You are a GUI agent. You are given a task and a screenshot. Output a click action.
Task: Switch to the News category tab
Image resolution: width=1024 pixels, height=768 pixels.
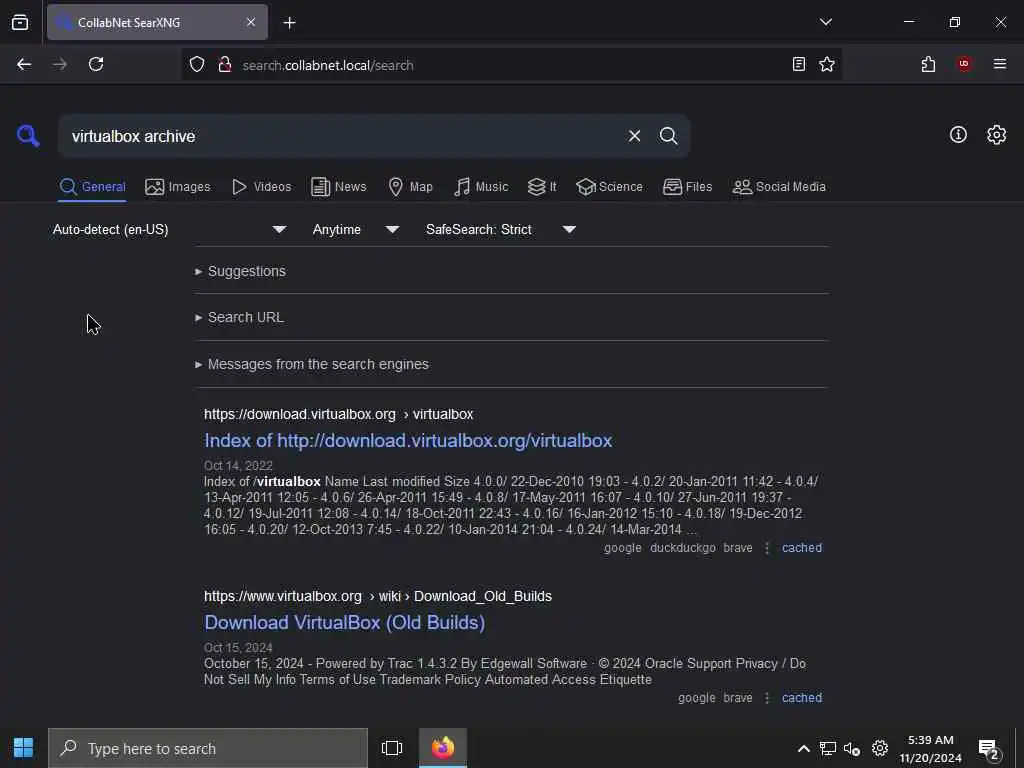pos(339,187)
